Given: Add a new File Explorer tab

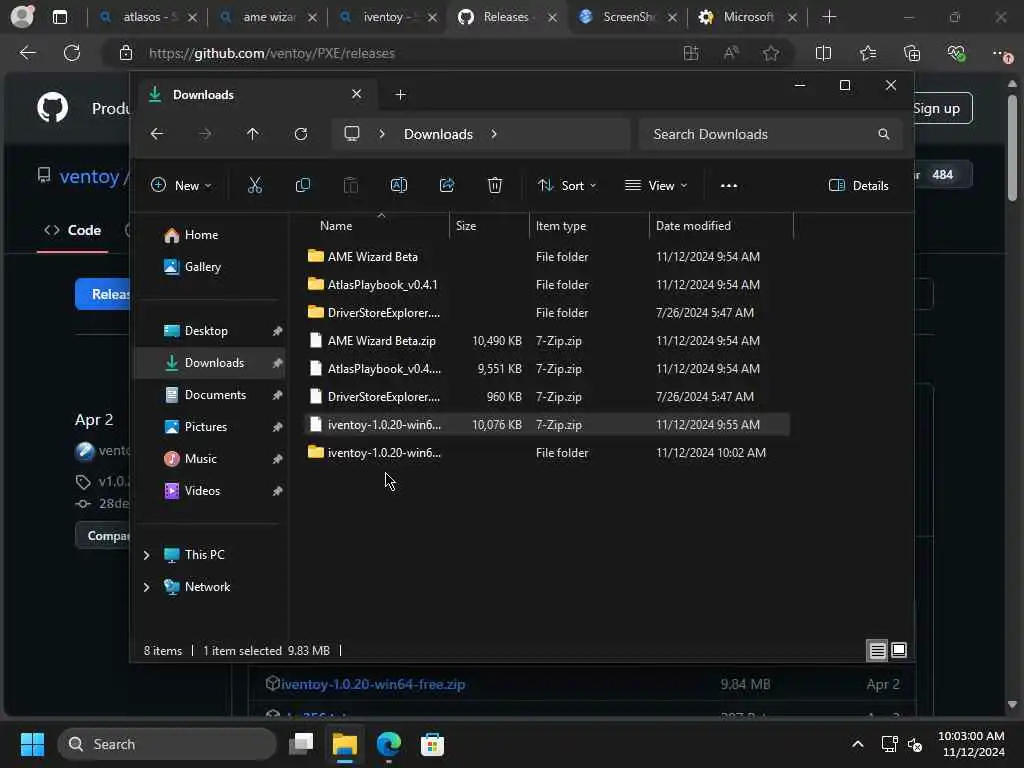Looking at the screenshot, I should (400, 95).
